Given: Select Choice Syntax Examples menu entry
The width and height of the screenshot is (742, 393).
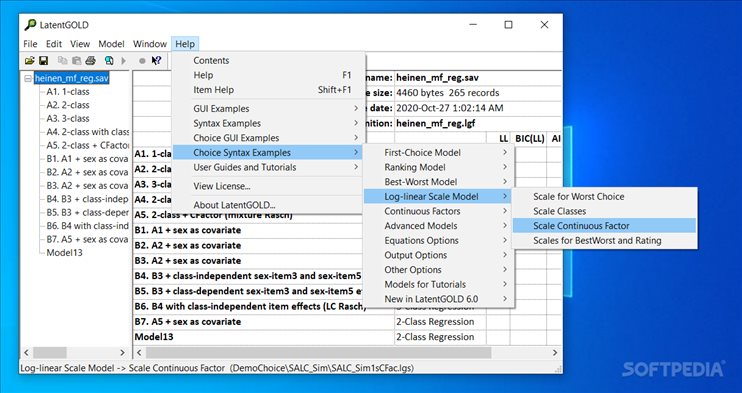Looking at the screenshot, I should click(x=268, y=152).
